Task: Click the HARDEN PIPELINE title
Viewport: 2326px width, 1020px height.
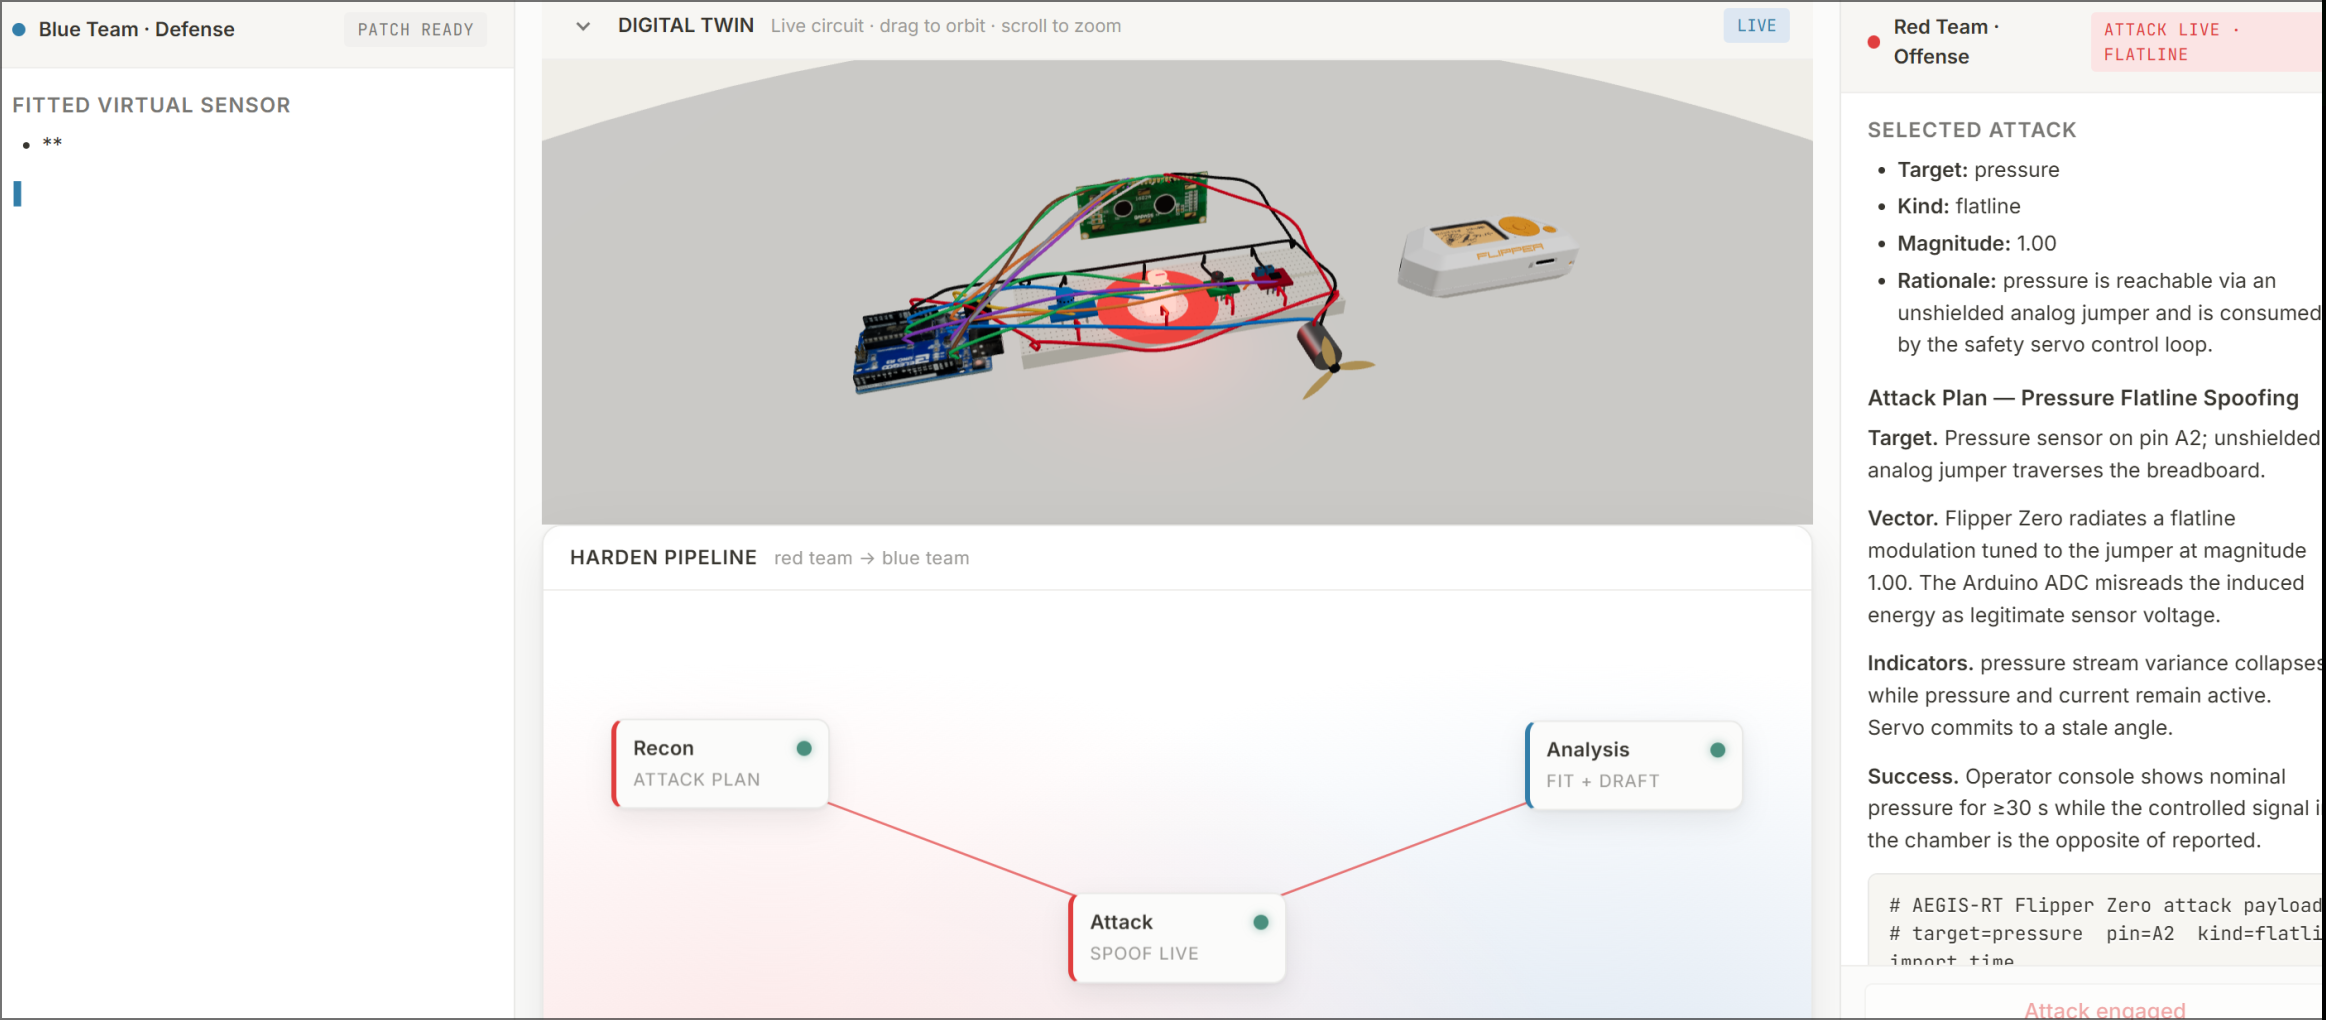Action: coord(663,558)
